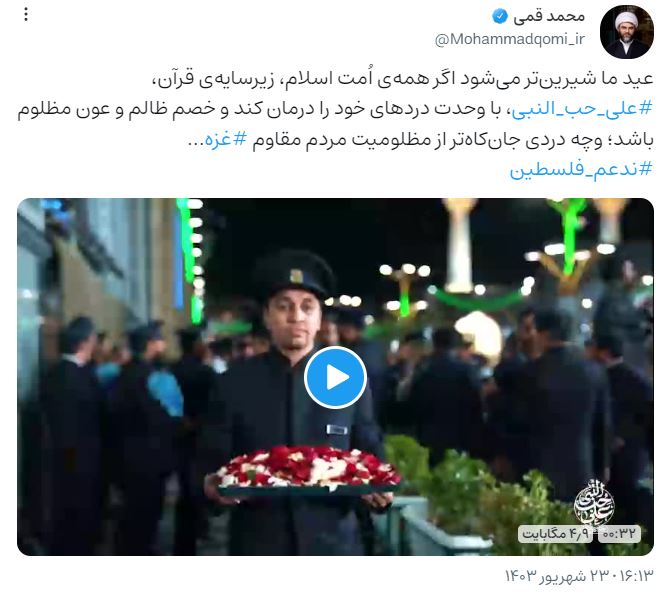Play the video with the blue play button

[335, 377]
